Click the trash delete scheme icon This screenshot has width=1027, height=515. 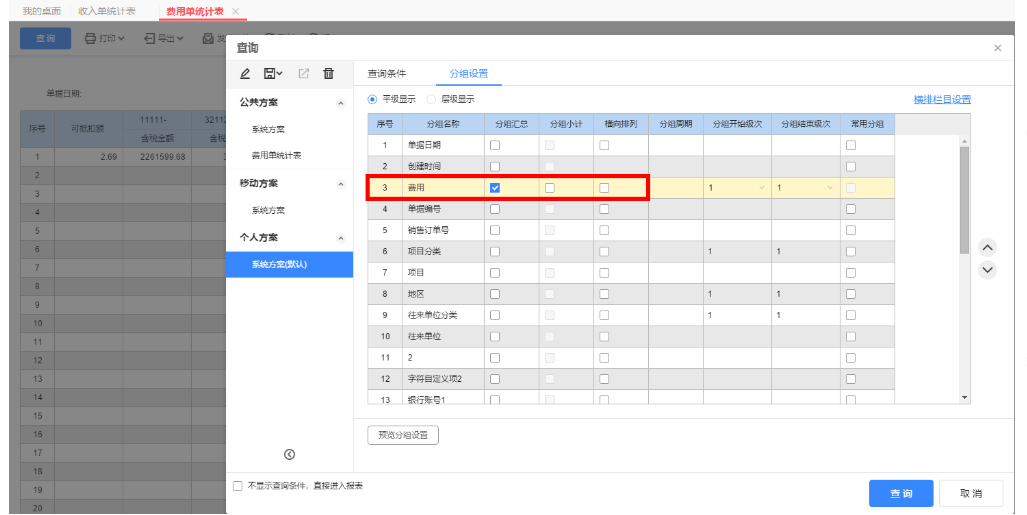click(x=329, y=73)
